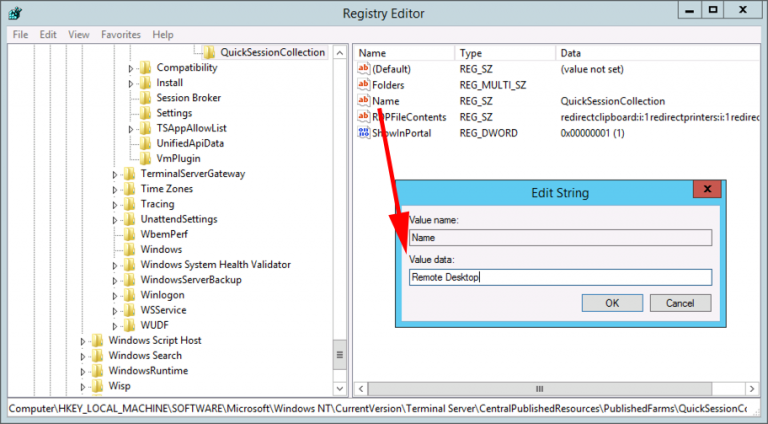Click values pane scroll right arrow
The height and width of the screenshot is (424, 768).
click(x=752, y=389)
